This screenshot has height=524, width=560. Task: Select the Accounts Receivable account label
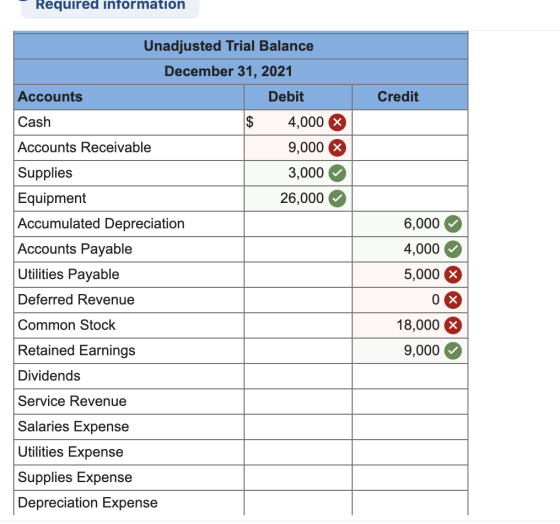84,148
